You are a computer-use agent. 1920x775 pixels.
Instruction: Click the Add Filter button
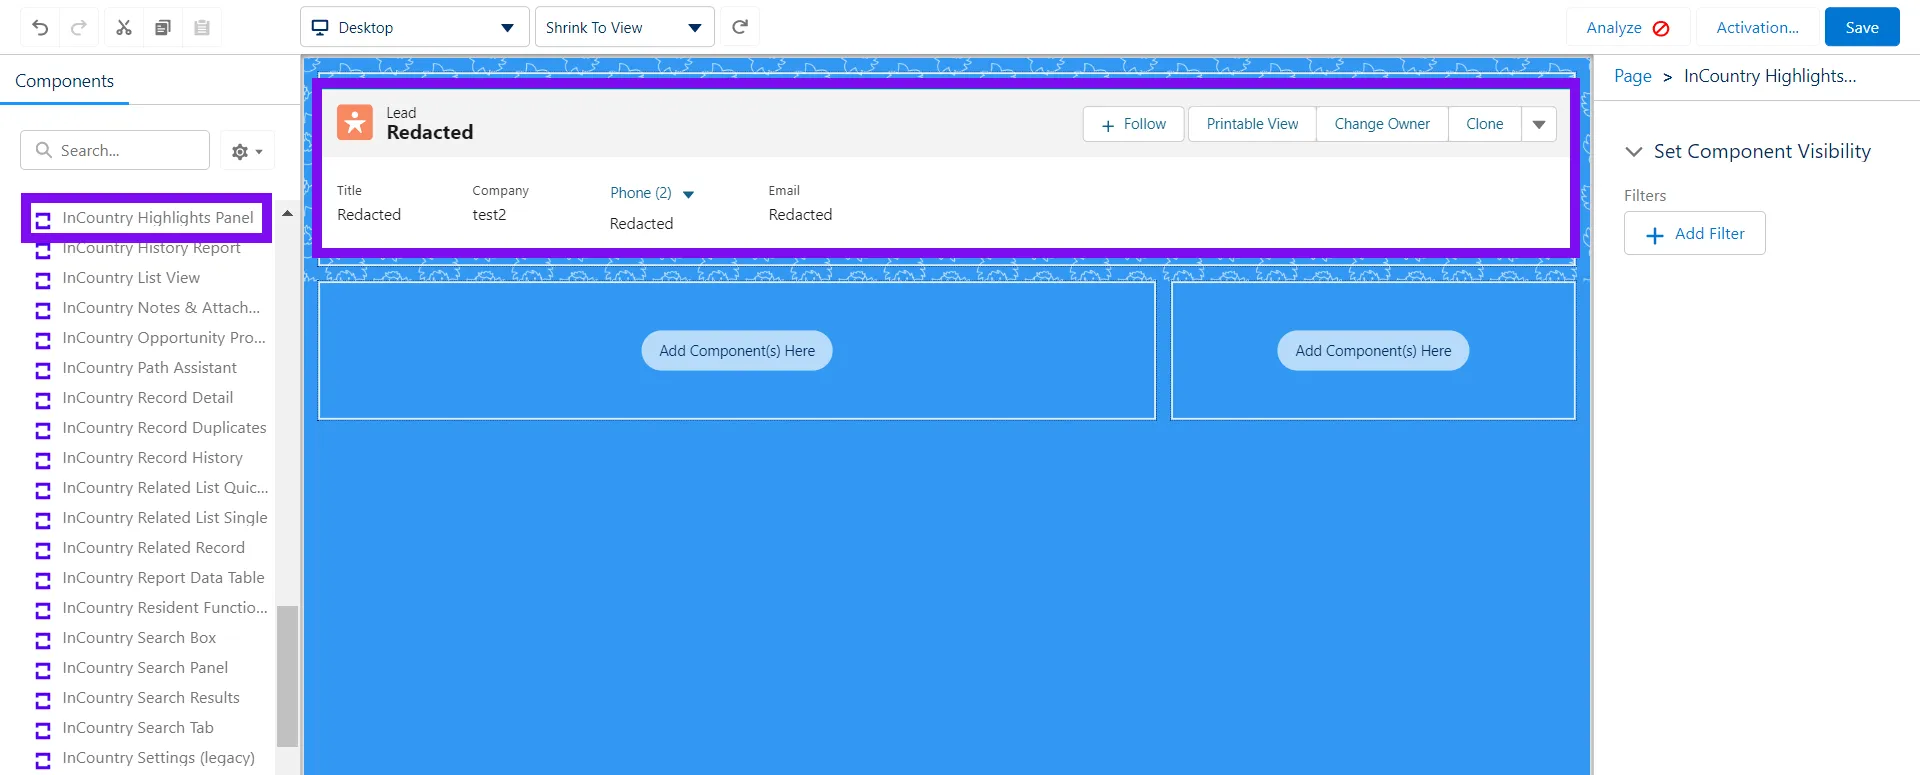1694,234
